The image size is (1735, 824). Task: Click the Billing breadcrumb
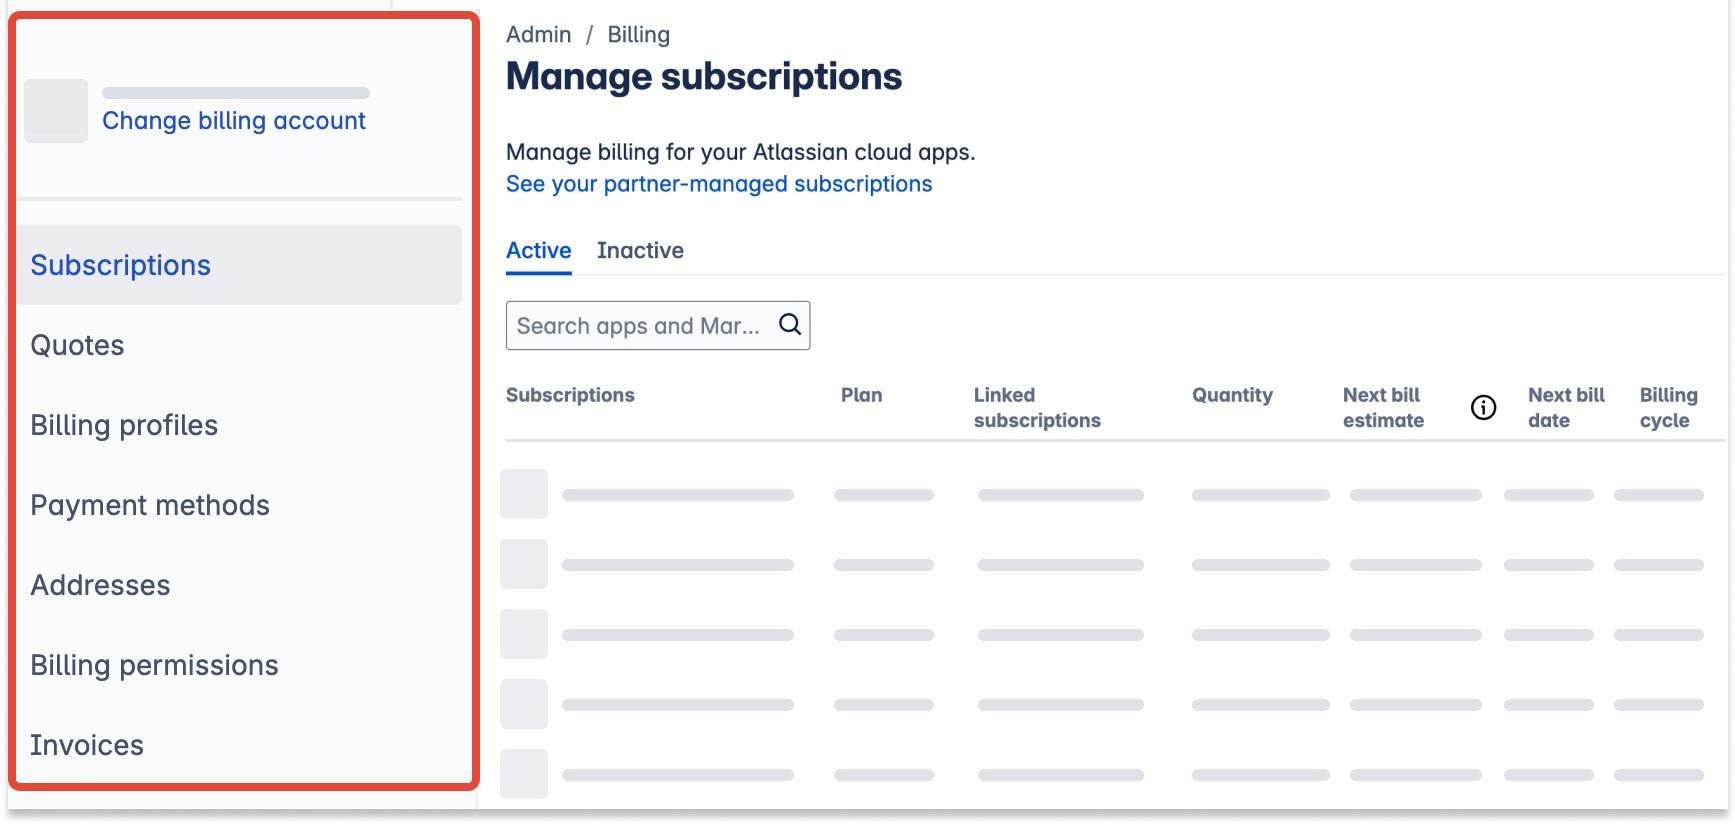[x=638, y=35]
